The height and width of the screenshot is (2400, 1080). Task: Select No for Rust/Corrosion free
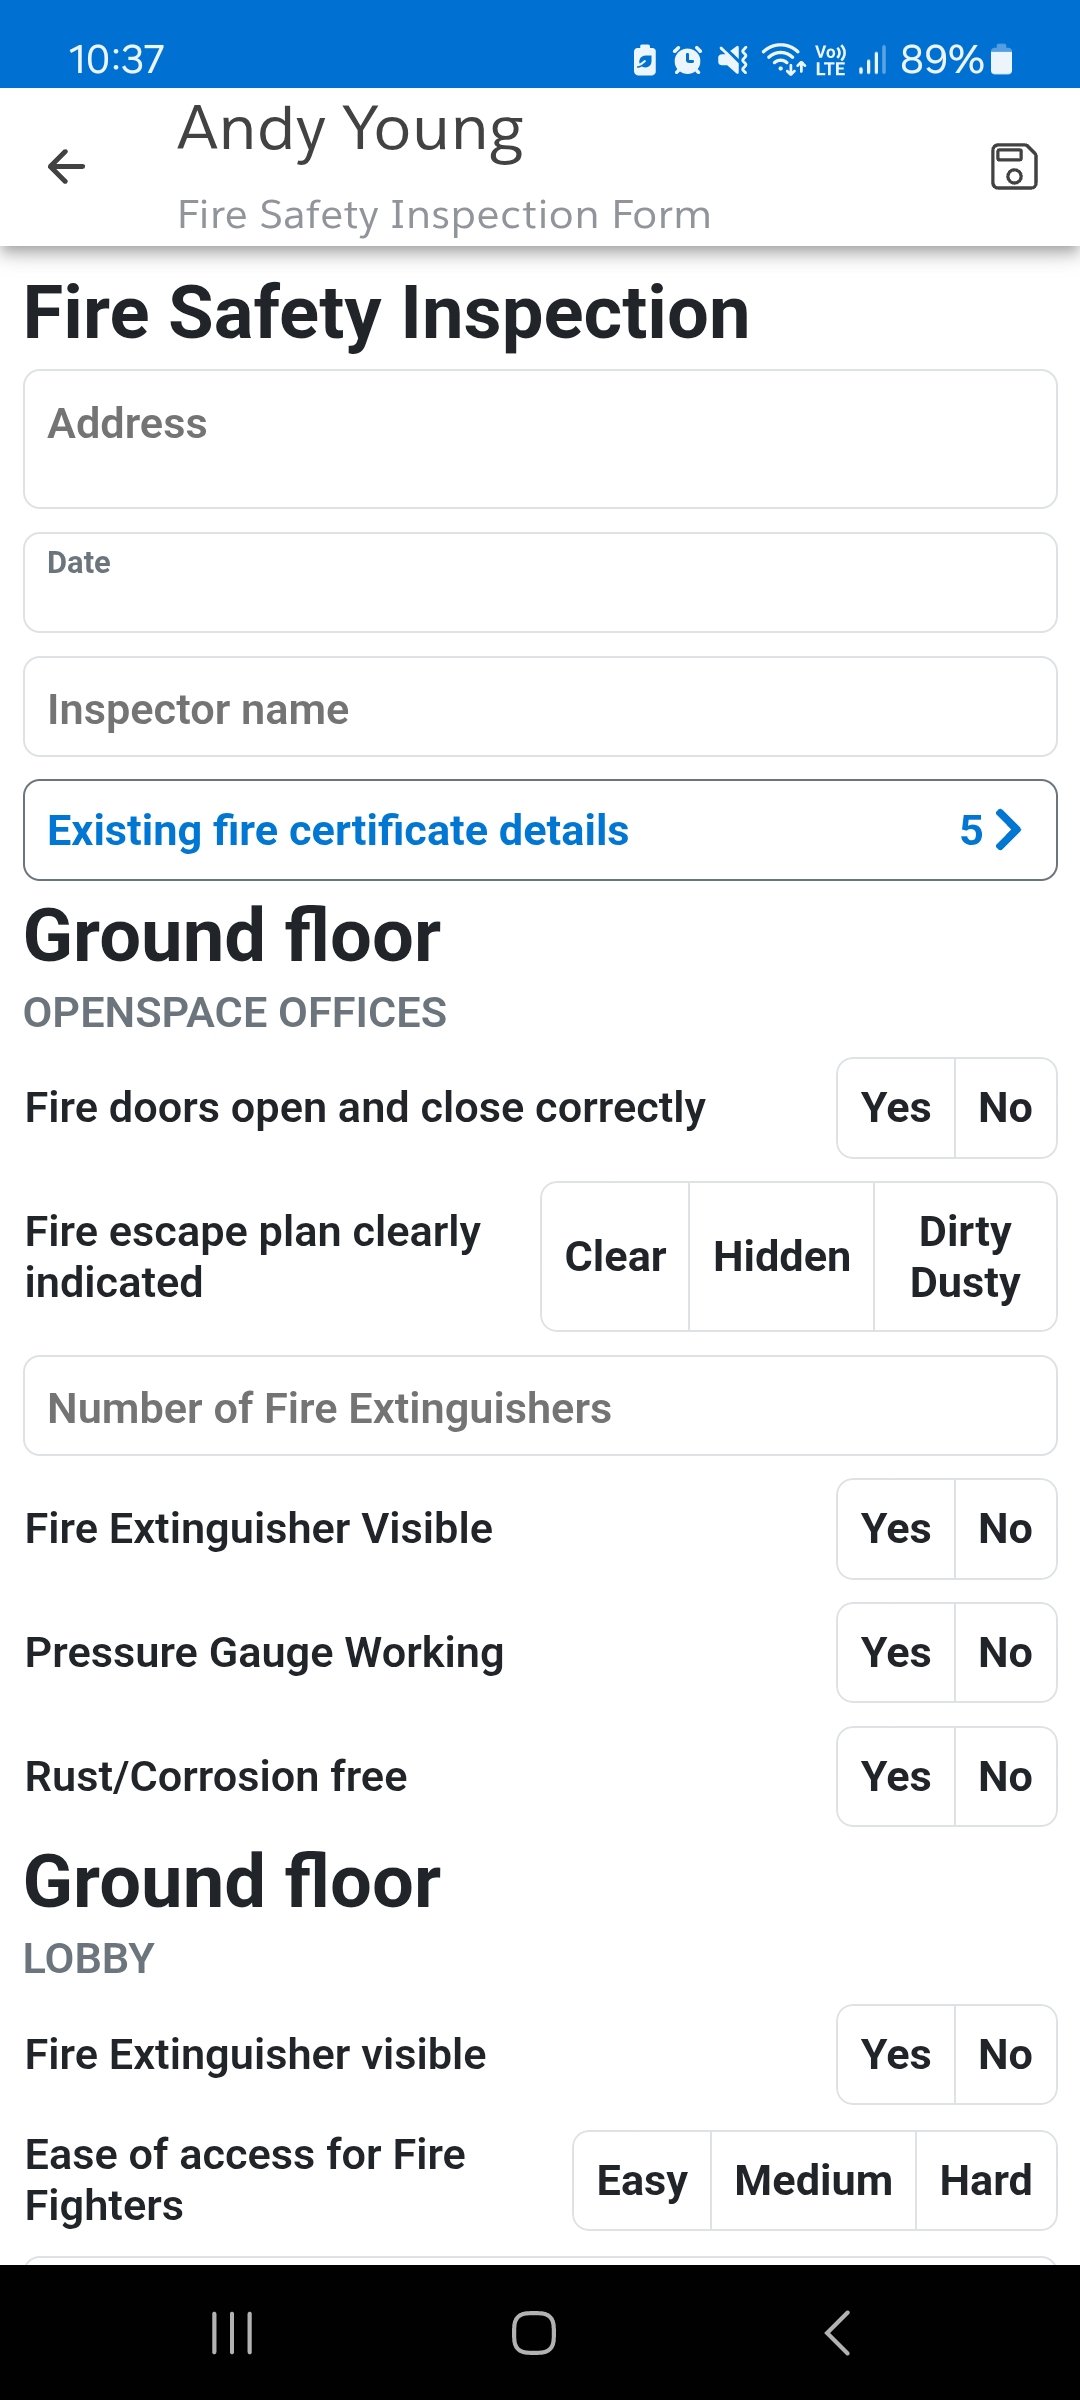(x=1005, y=1777)
